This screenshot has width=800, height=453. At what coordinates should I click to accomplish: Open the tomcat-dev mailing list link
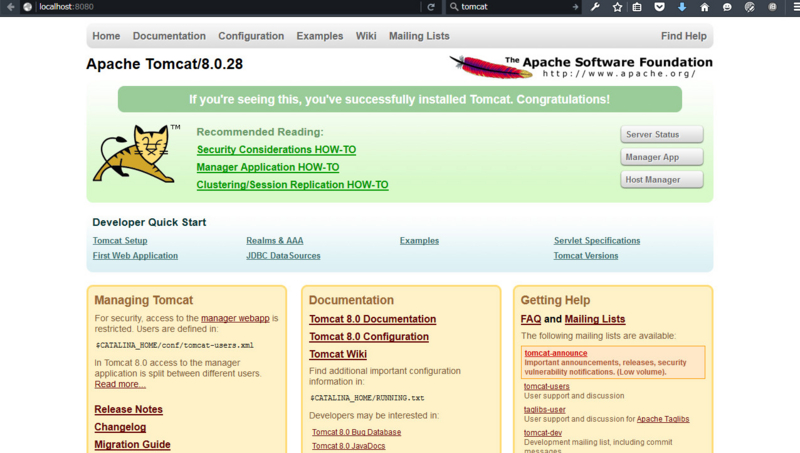tap(543, 433)
